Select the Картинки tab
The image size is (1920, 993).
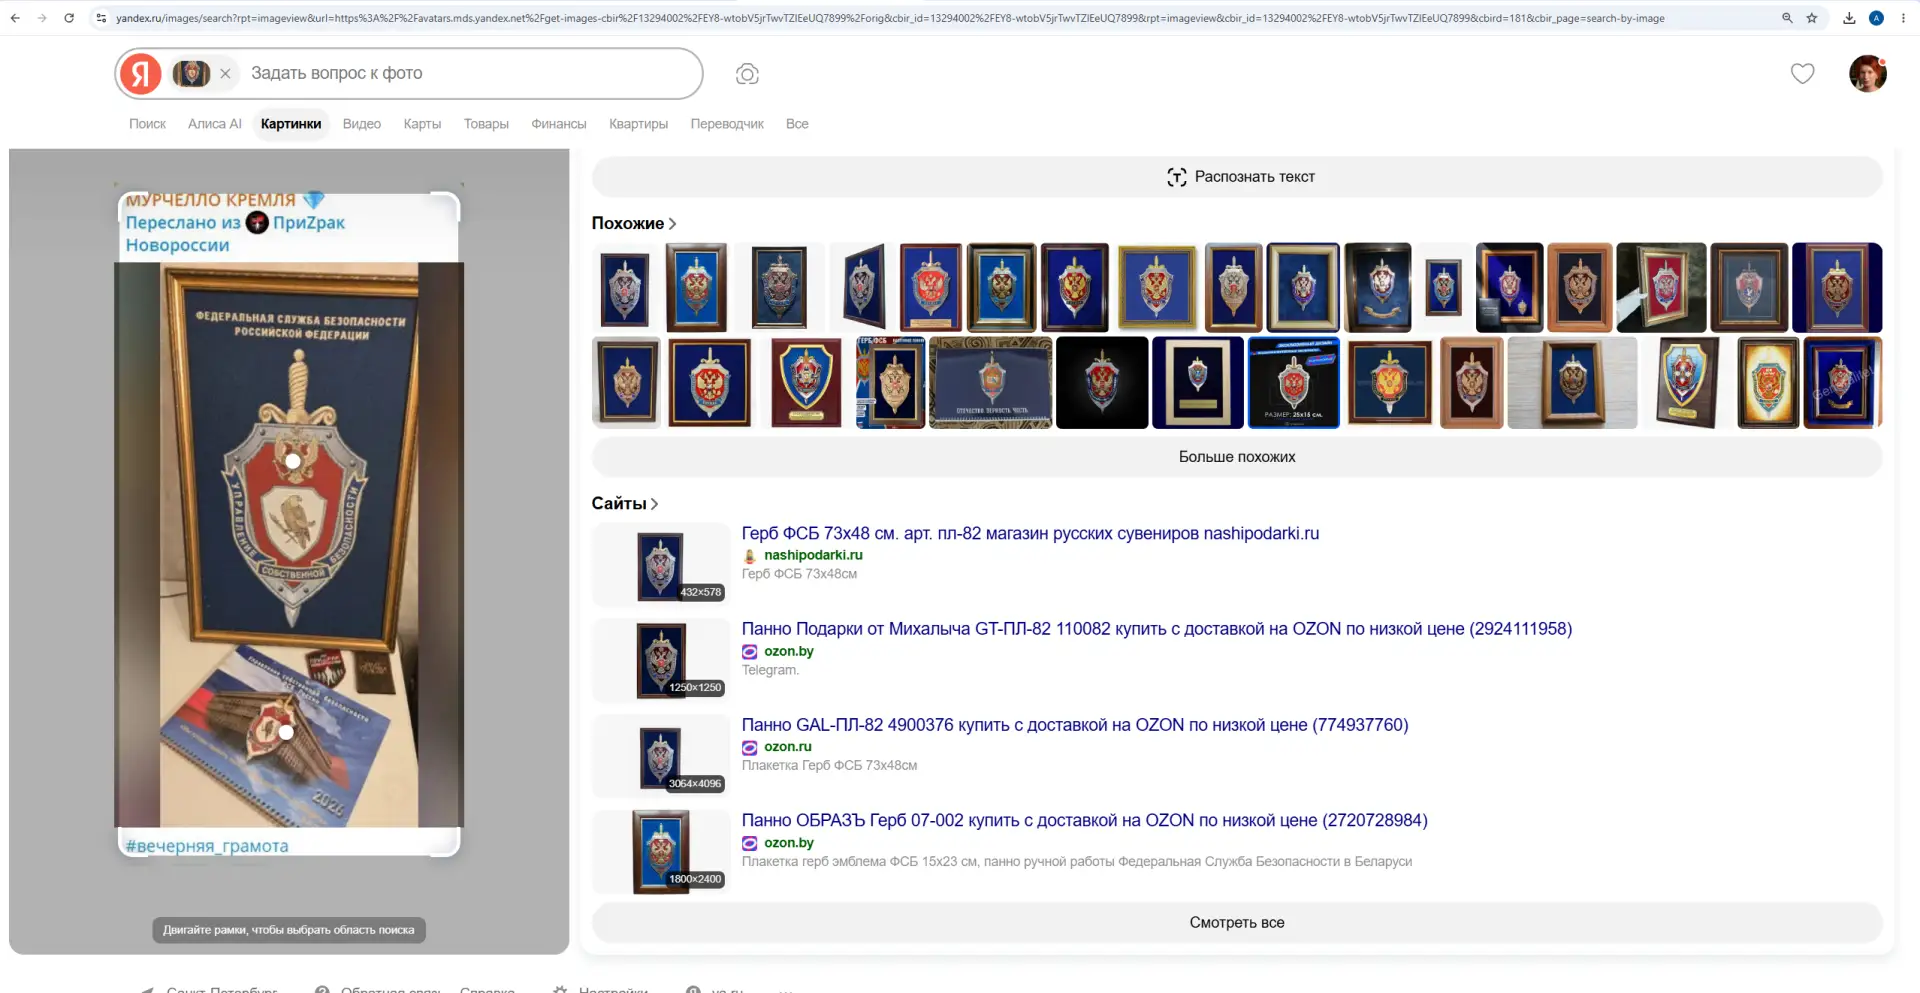[x=291, y=124]
